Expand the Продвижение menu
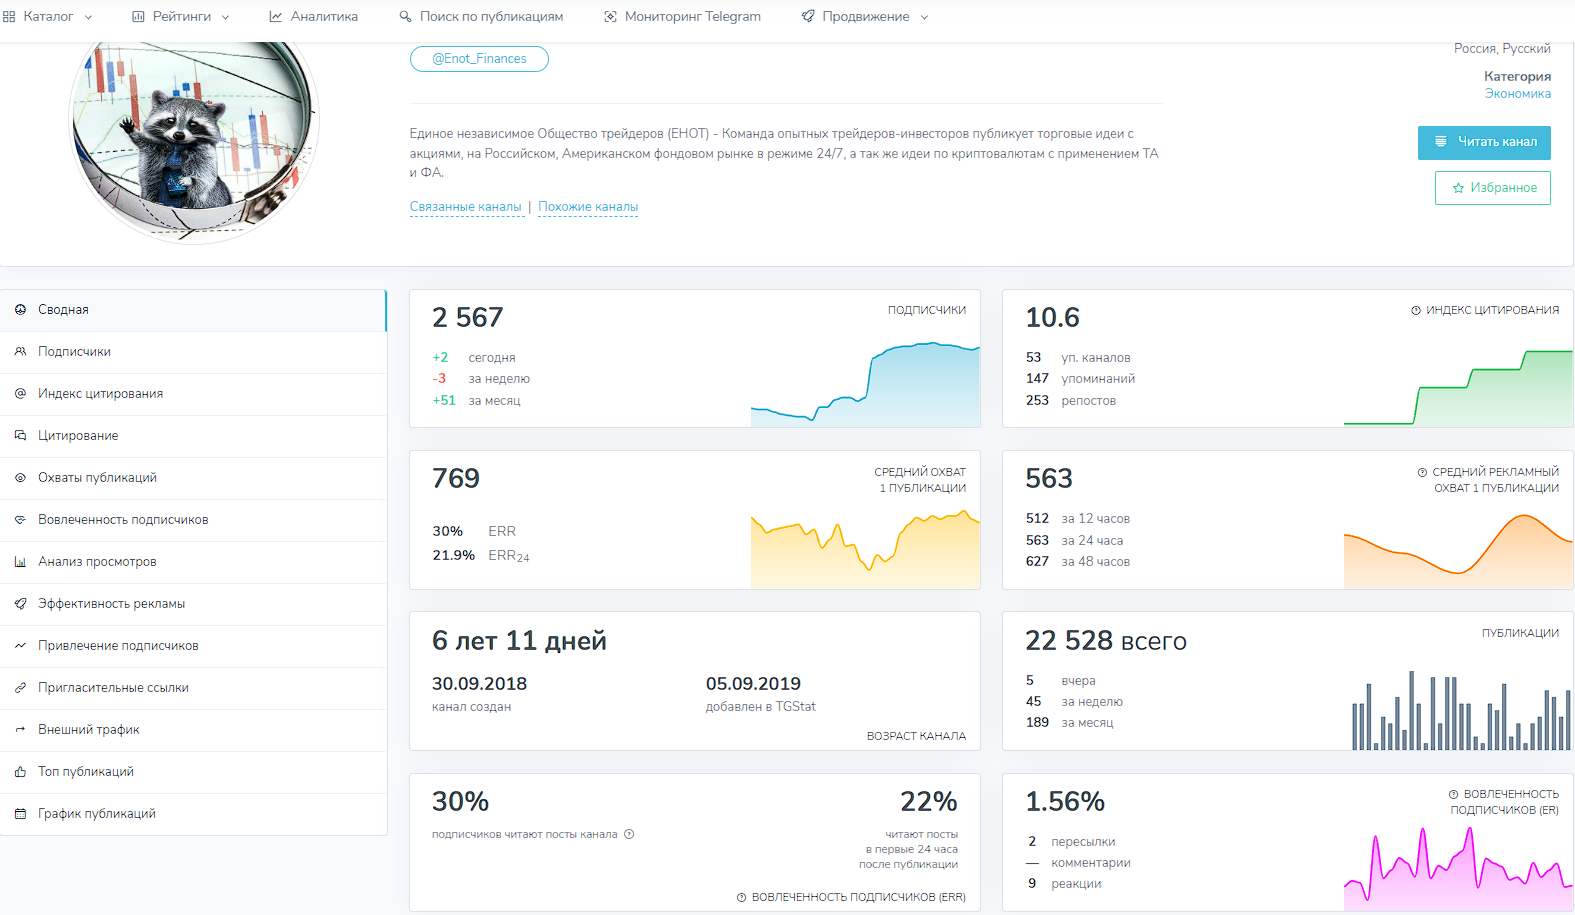Screen dimensions: 1575x915 [x=865, y=17]
